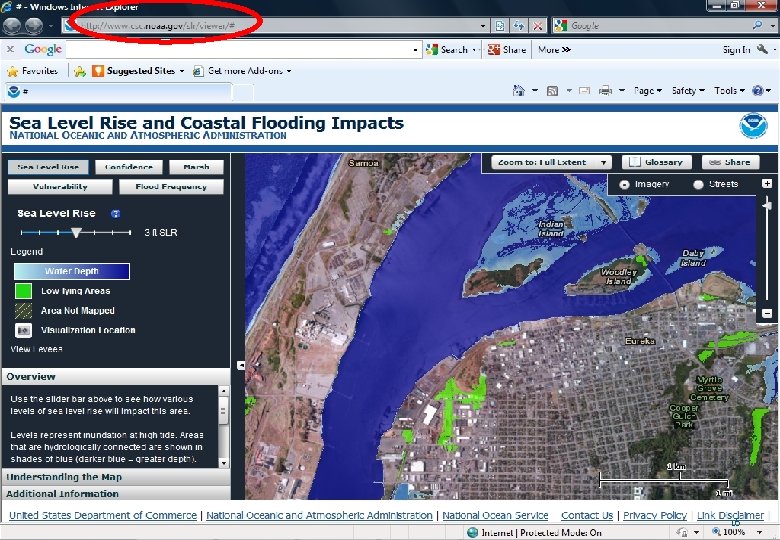Click the NOAA logo in page header

pos(753,125)
